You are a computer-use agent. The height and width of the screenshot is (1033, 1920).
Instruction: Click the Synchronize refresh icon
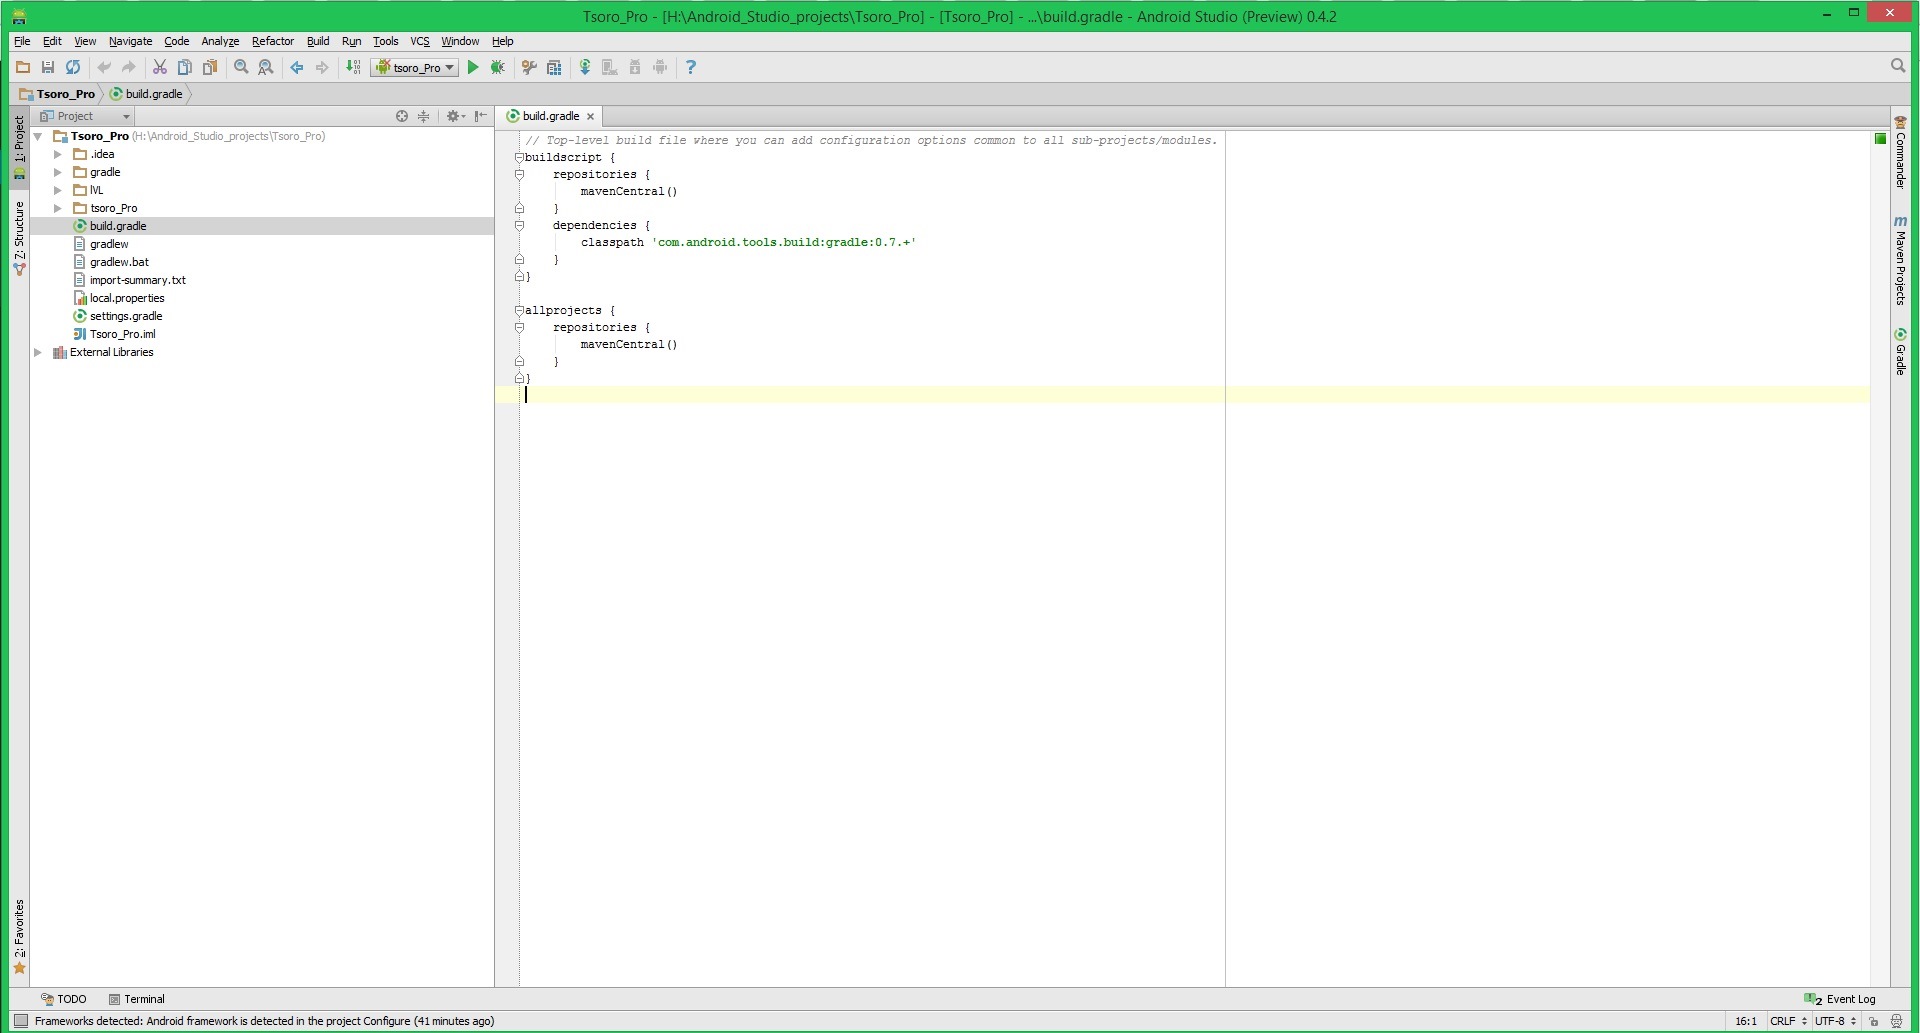(73, 67)
